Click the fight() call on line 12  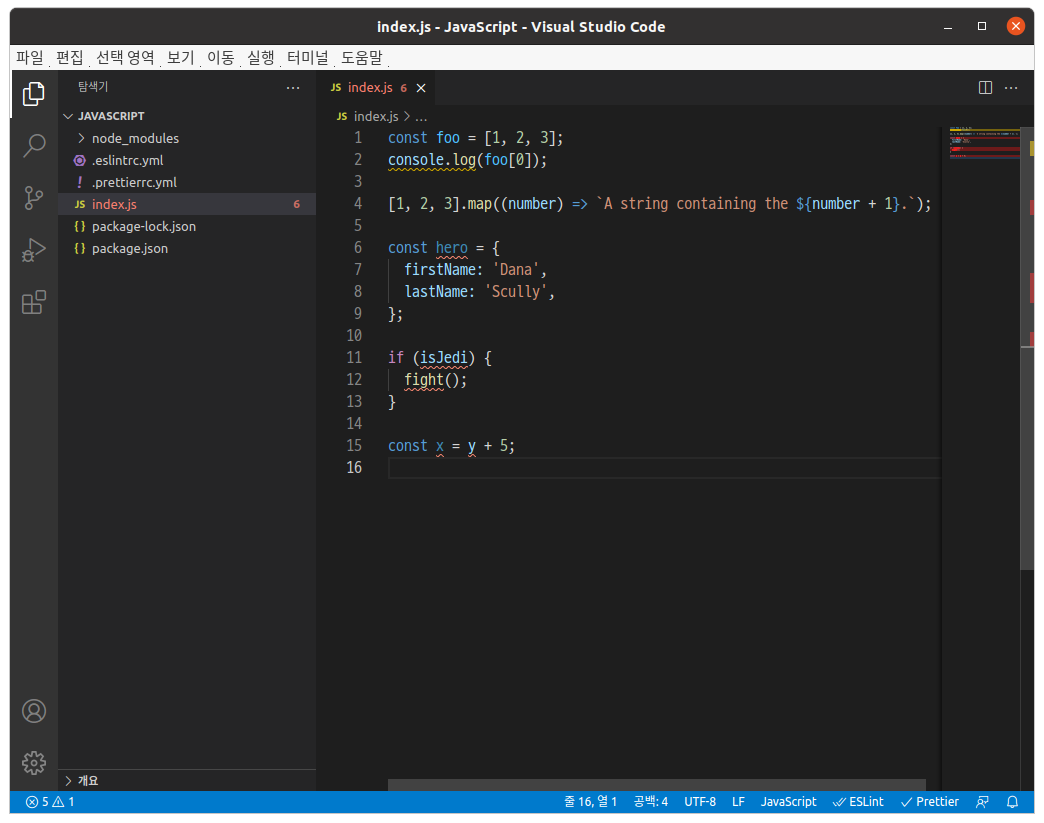pos(435,380)
